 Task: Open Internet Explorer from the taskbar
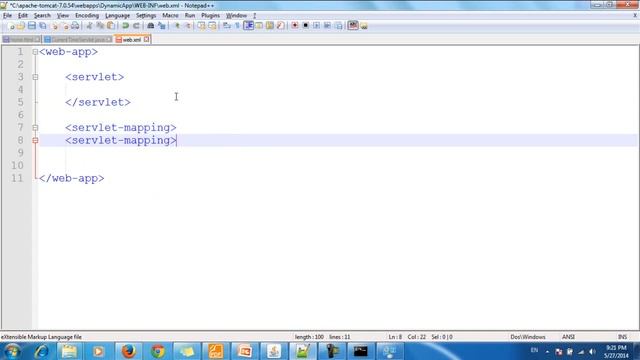pyautogui.click(x=41, y=351)
